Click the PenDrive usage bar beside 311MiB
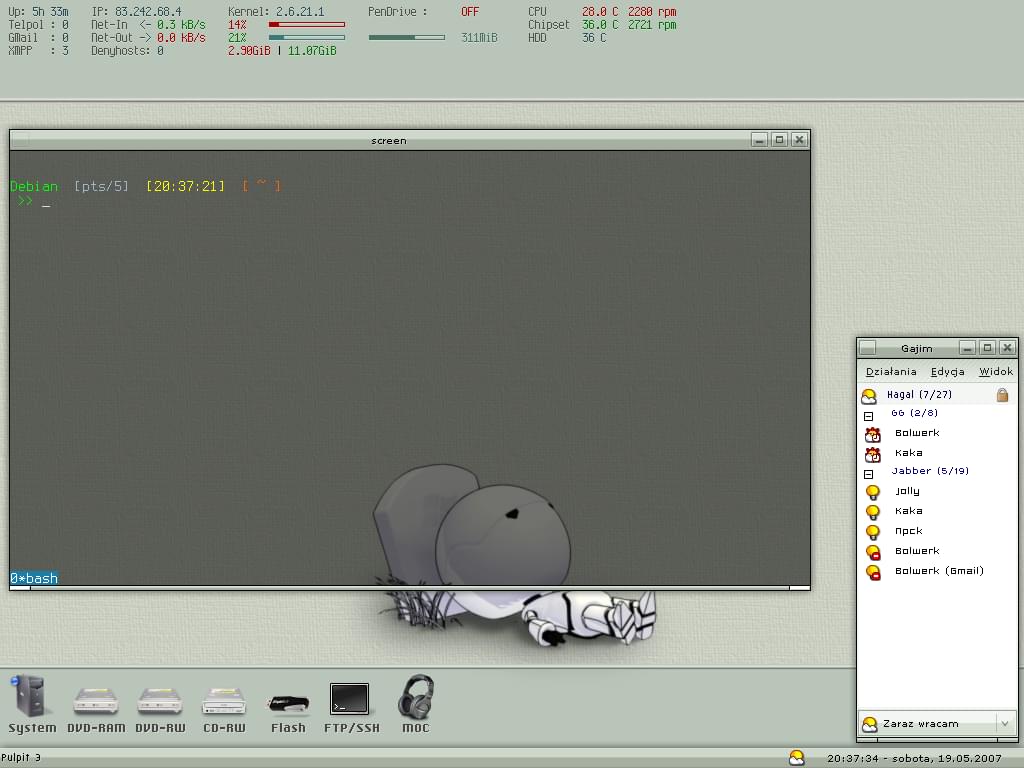The height and width of the screenshot is (768, 1024). click(406, 38)
